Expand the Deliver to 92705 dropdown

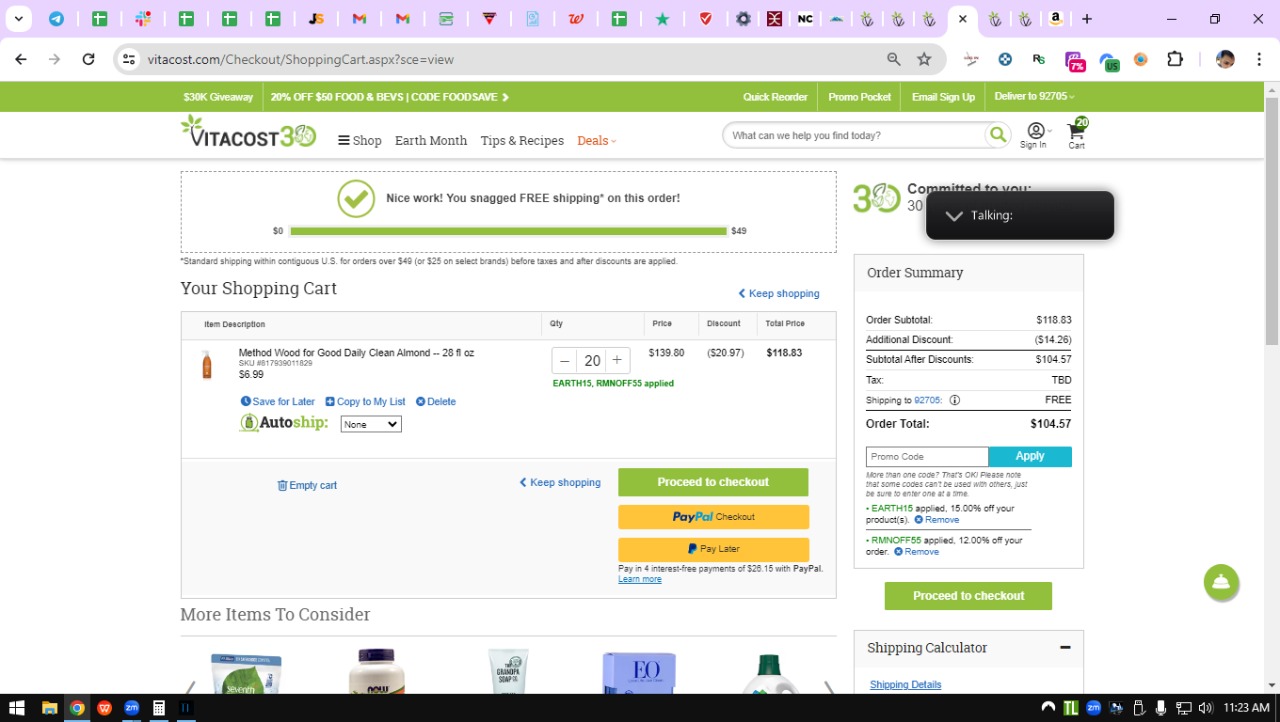tap(1034, 97)
